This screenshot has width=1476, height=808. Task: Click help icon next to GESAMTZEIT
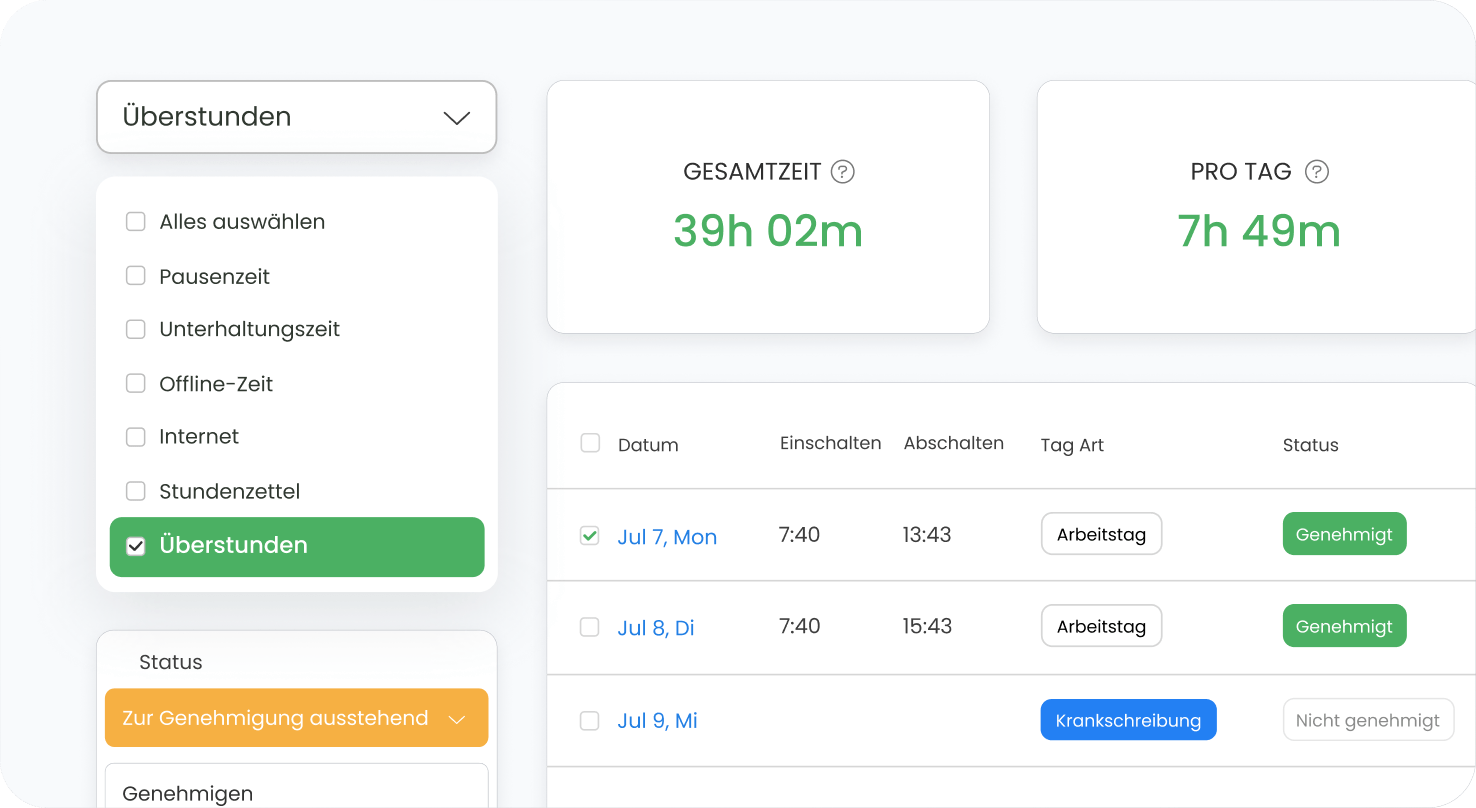coord(843,172)
